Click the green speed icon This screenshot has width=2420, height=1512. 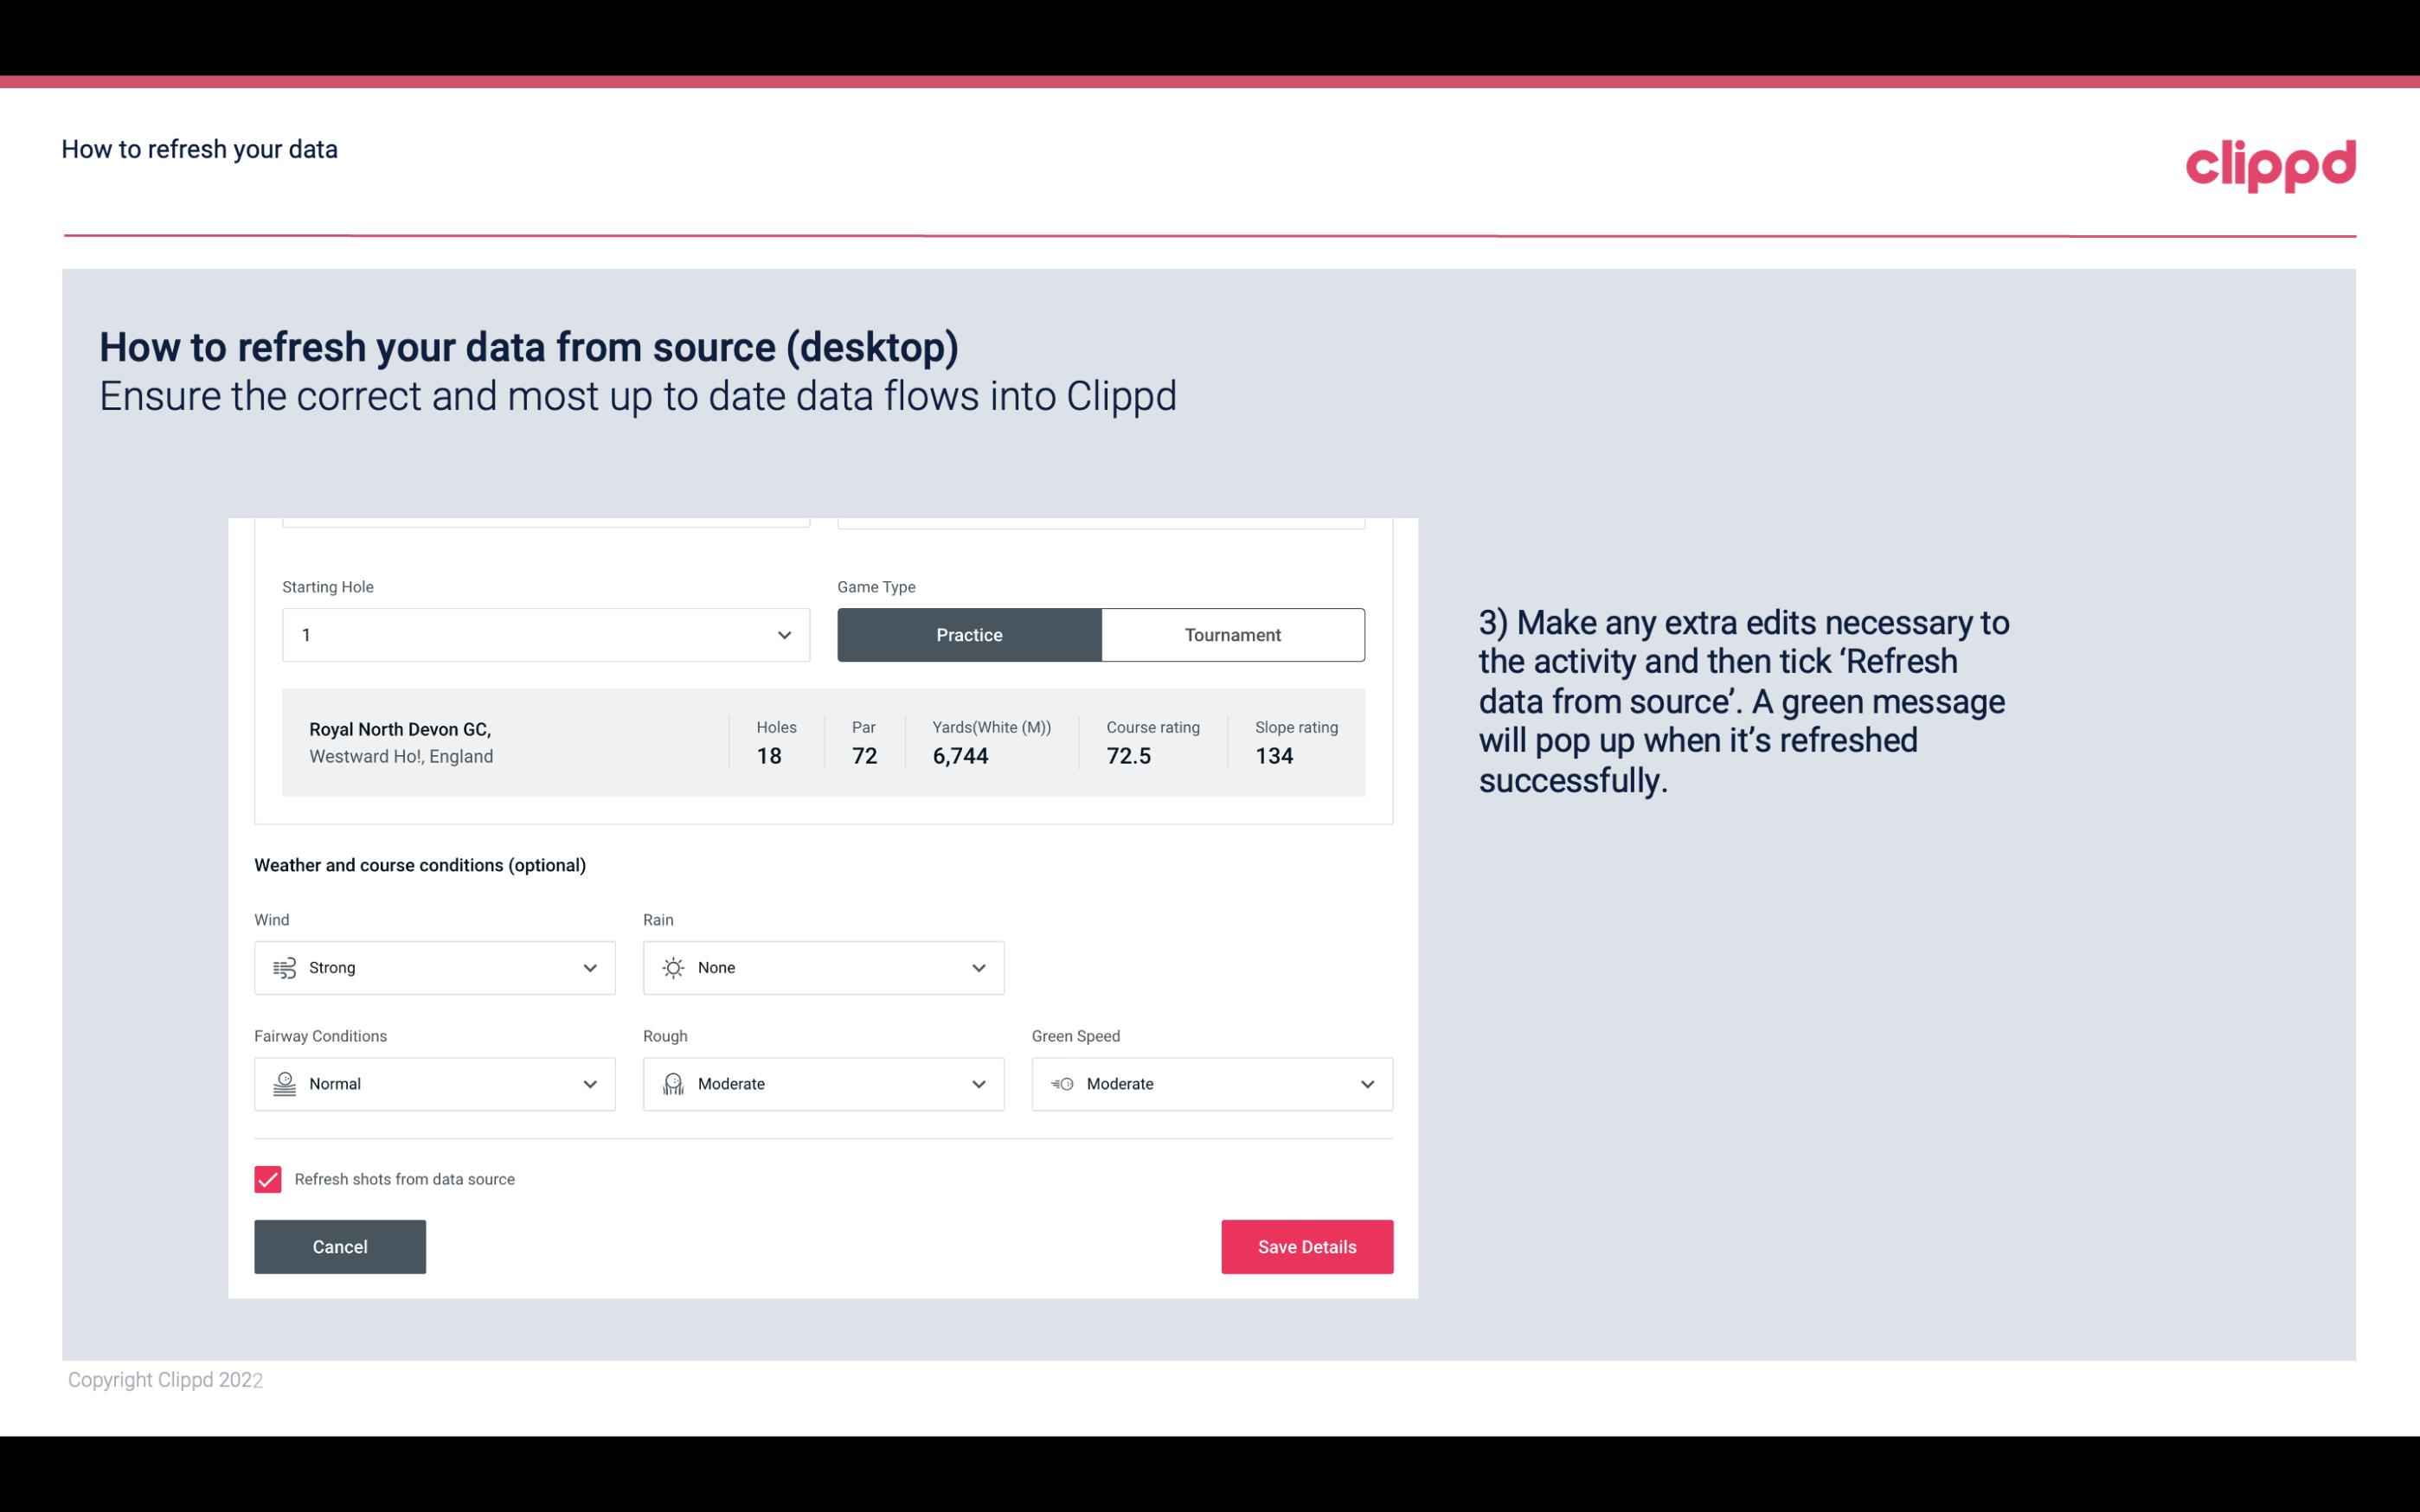[1061, 1084]
